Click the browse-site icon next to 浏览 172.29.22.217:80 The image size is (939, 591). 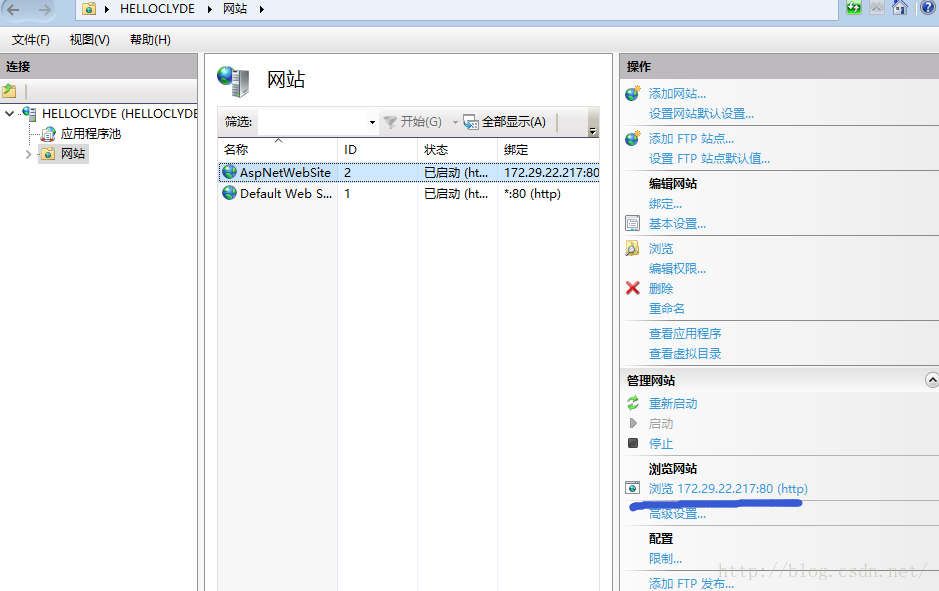[x=632, y=488]
